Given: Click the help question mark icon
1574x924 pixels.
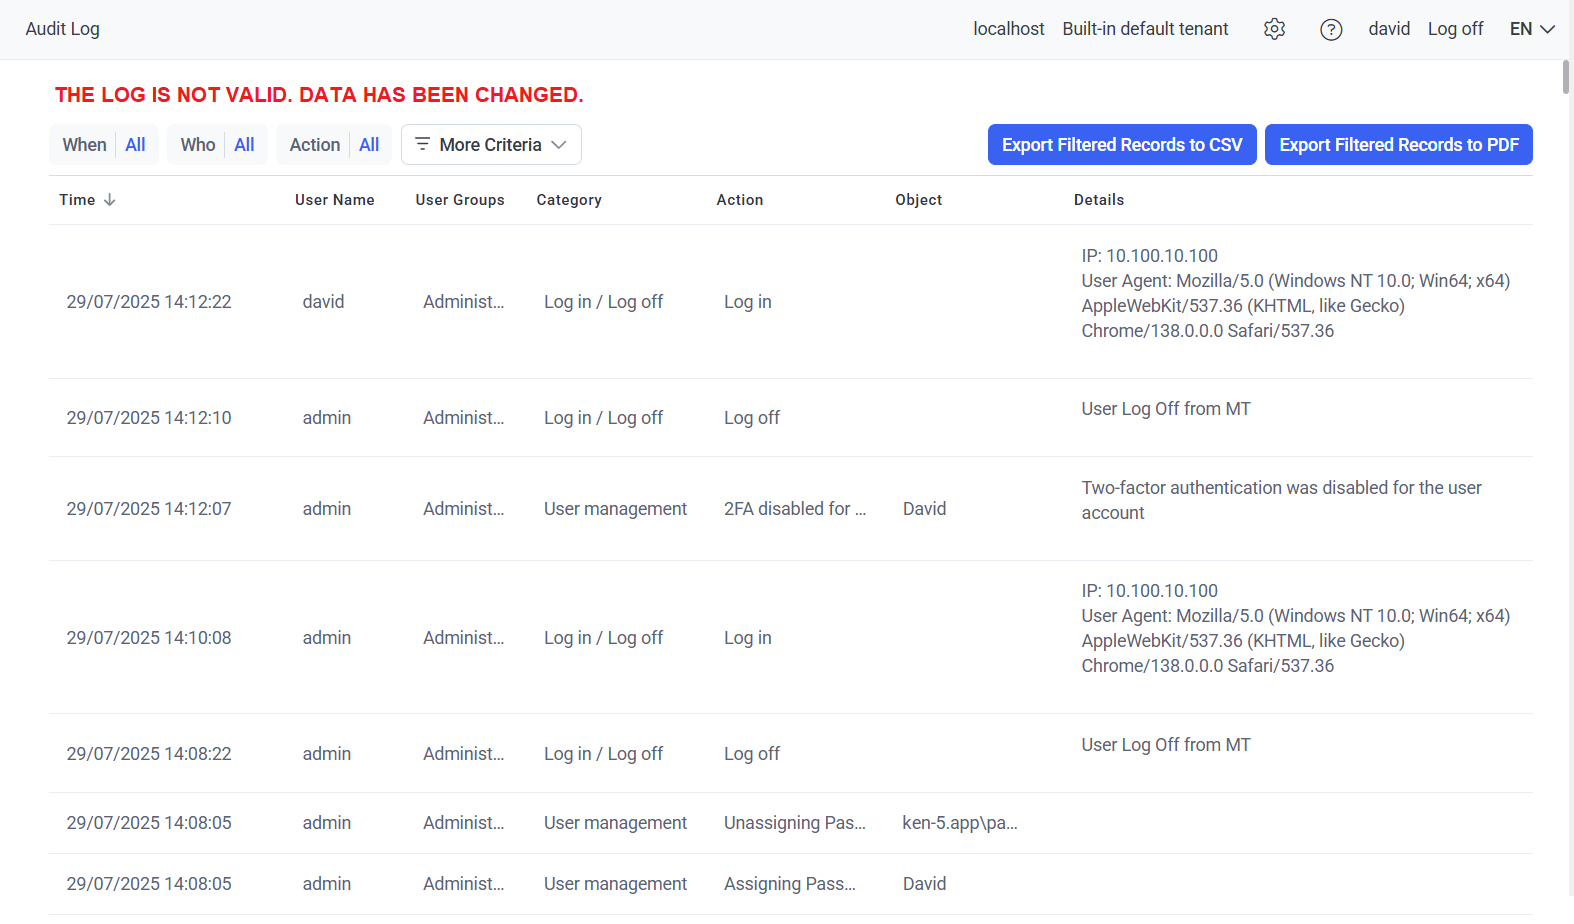Looking at the screenshot, I should (x=1331, y=29).
